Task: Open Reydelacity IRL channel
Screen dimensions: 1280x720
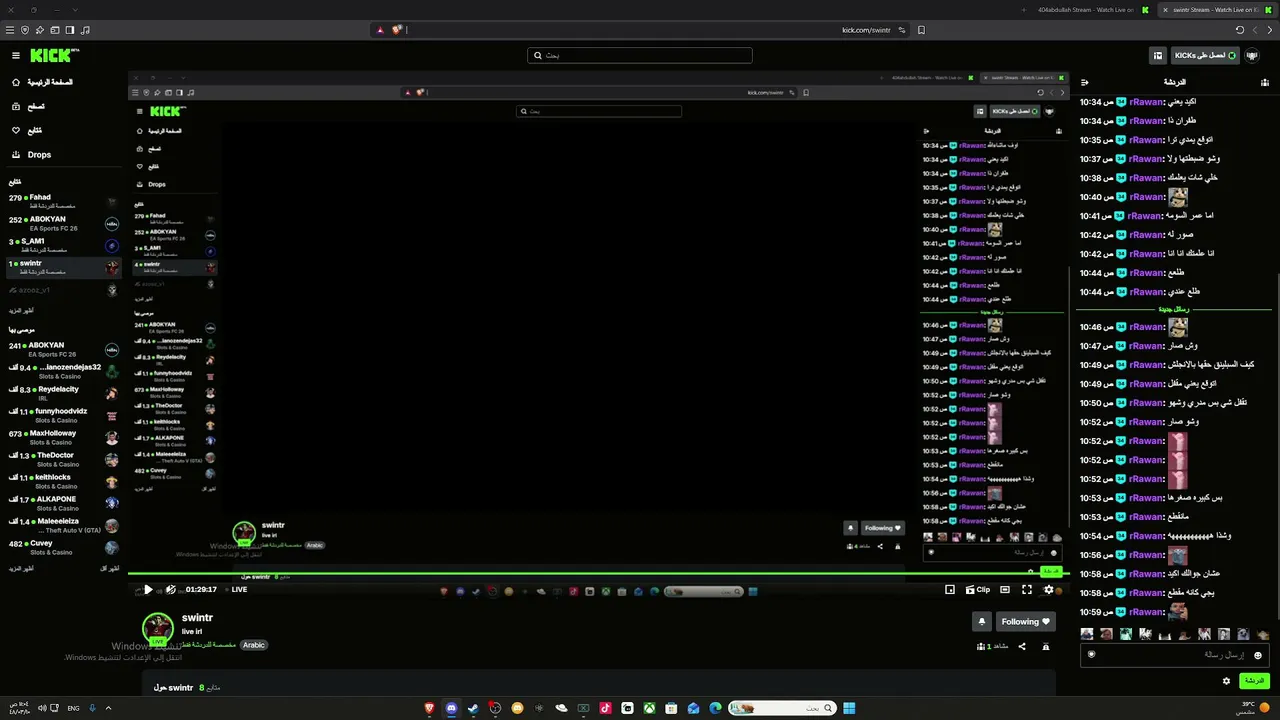Action: [x=63, y=394]
